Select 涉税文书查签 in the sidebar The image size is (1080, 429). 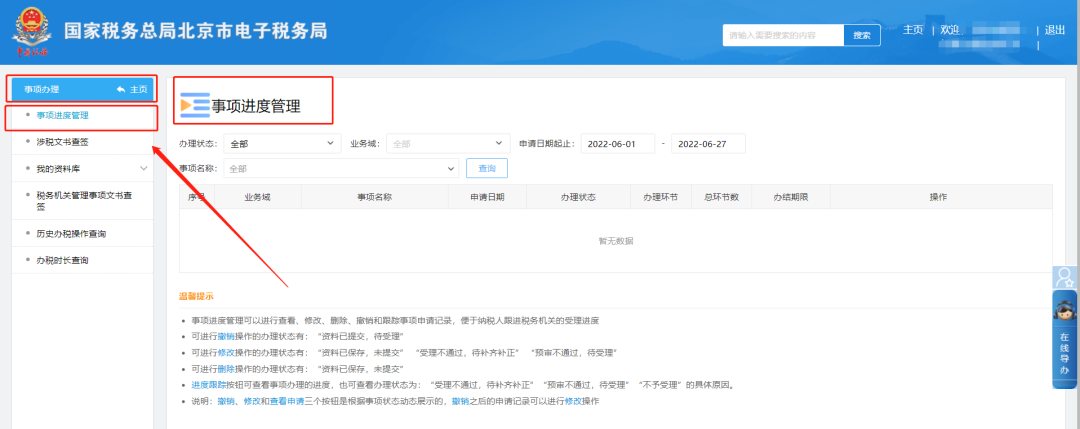[x=64, y=143]
